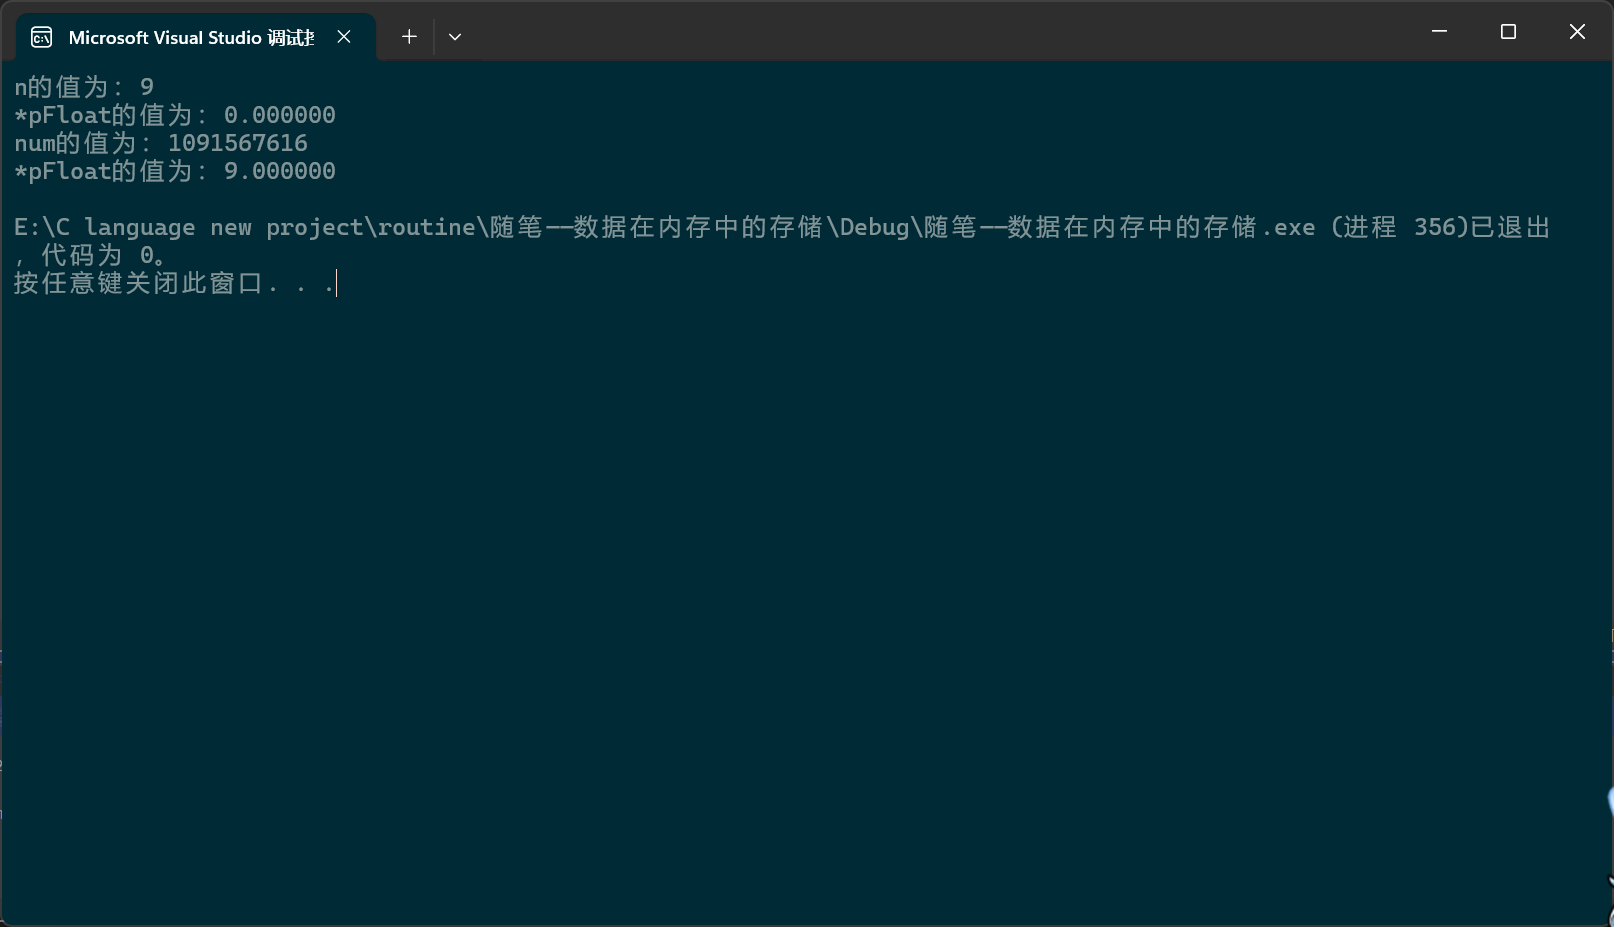The height and width of the screenshot is (927, 1614).
Task: Click the console icon in the tab
Action: 42,38
